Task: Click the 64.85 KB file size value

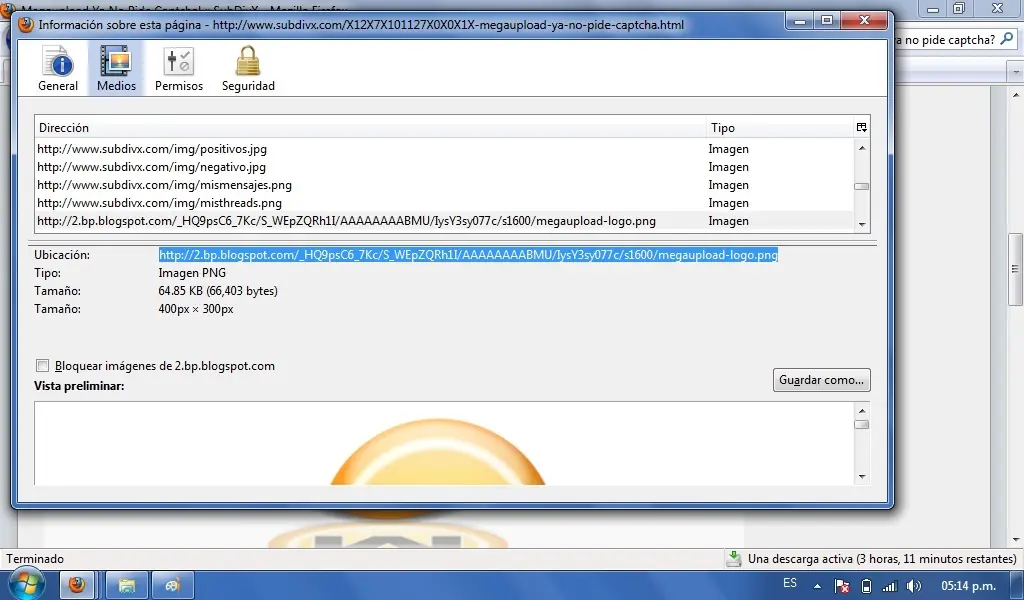Action: point(218,291)
